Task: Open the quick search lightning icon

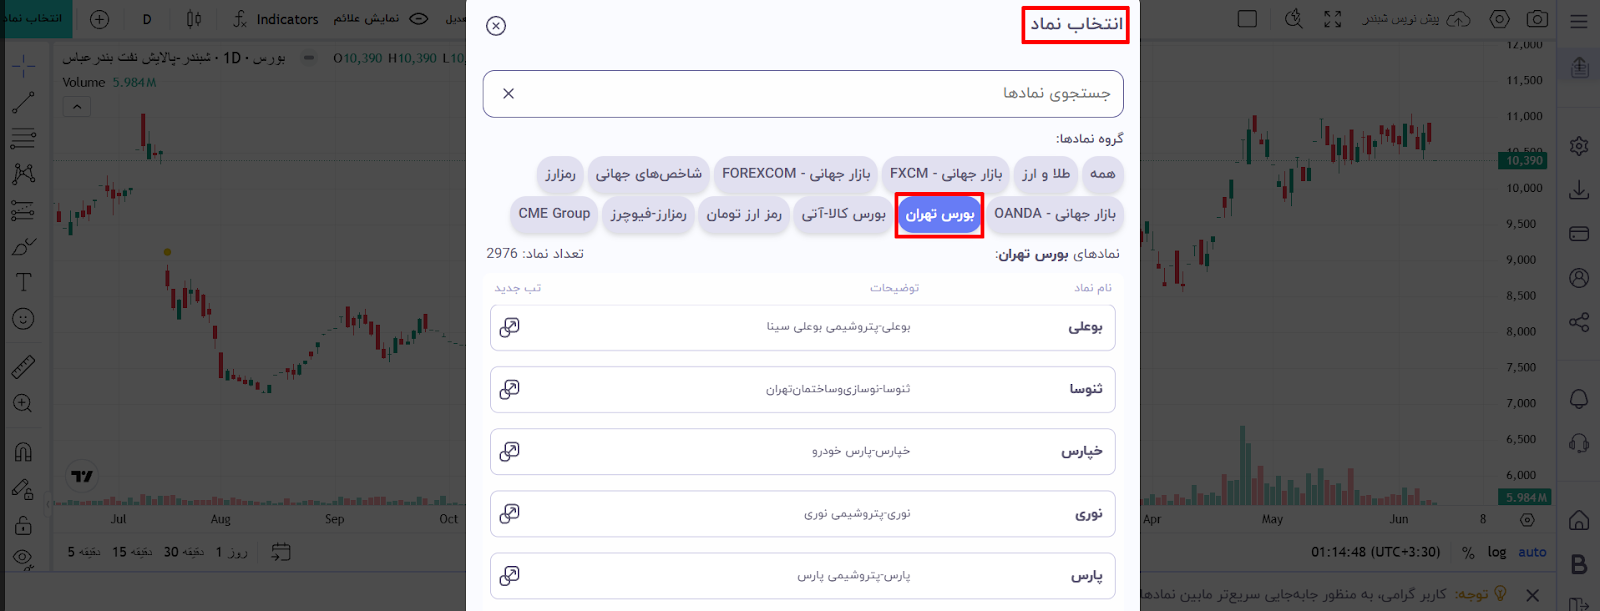Action: pyautogui.click(x=1293, y=19)
